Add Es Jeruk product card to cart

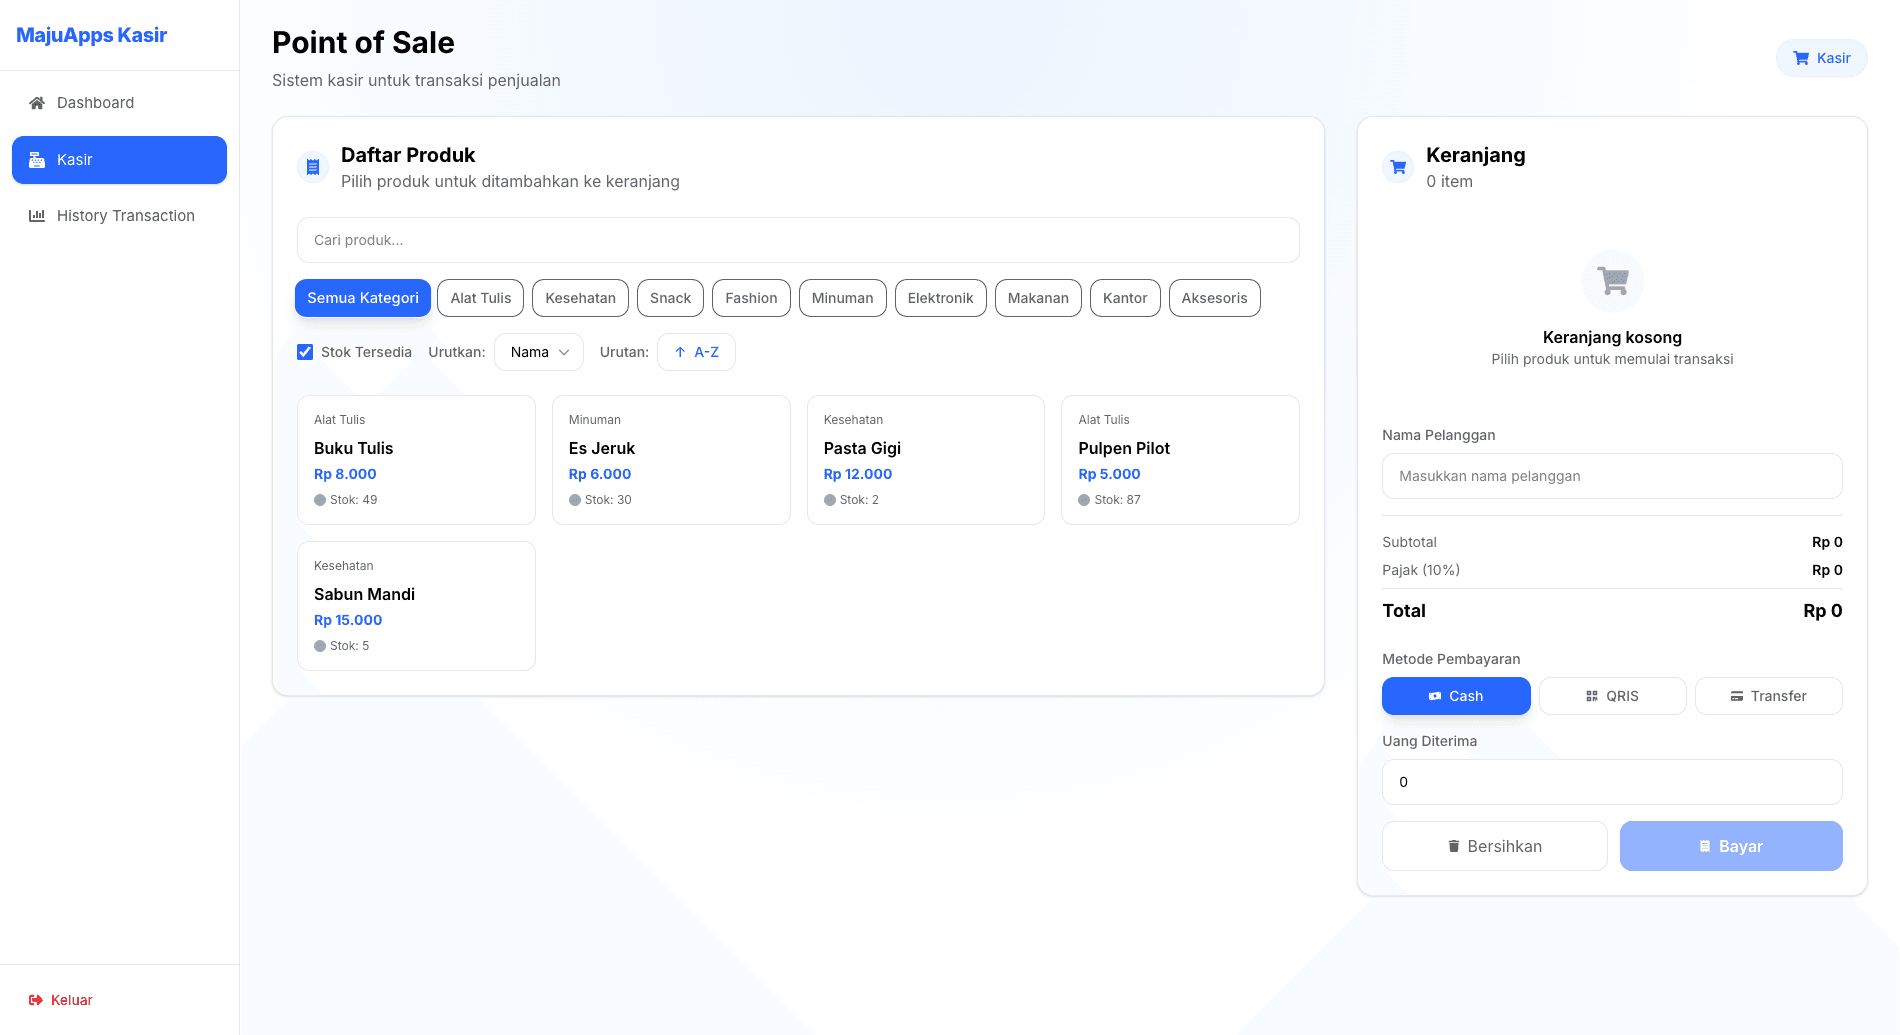click(671, 460)
